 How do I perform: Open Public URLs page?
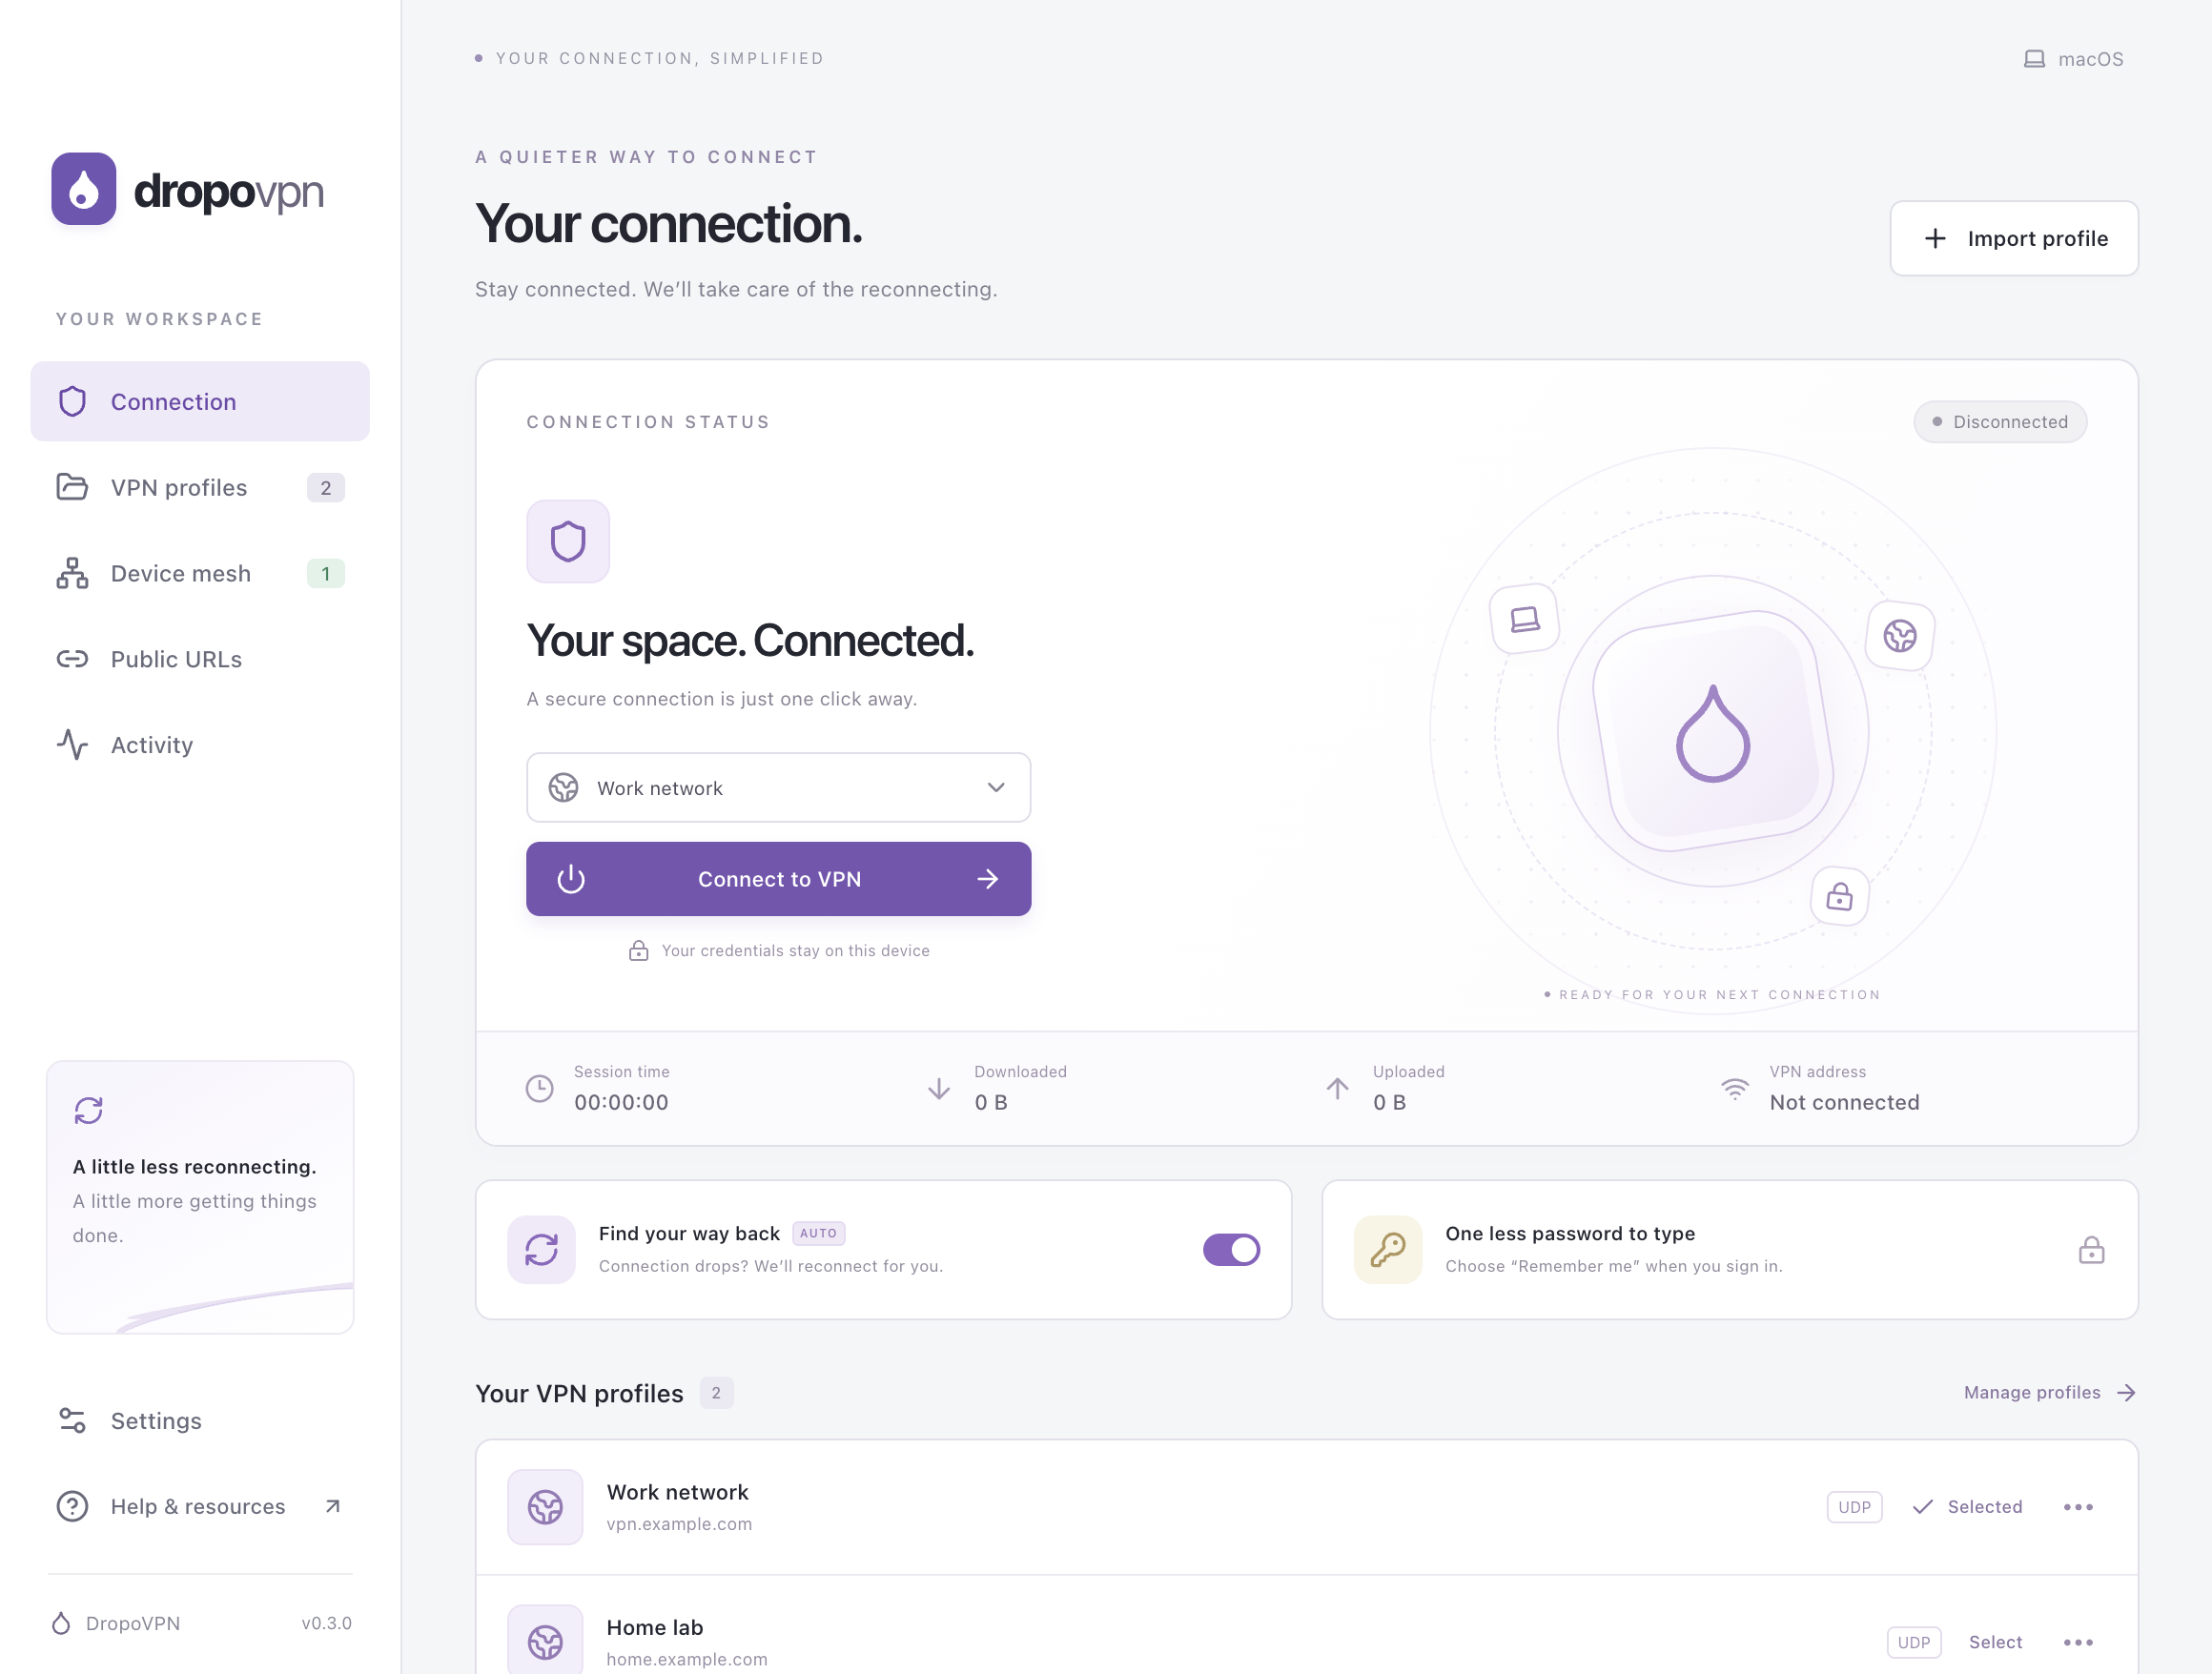pos(200,659)
